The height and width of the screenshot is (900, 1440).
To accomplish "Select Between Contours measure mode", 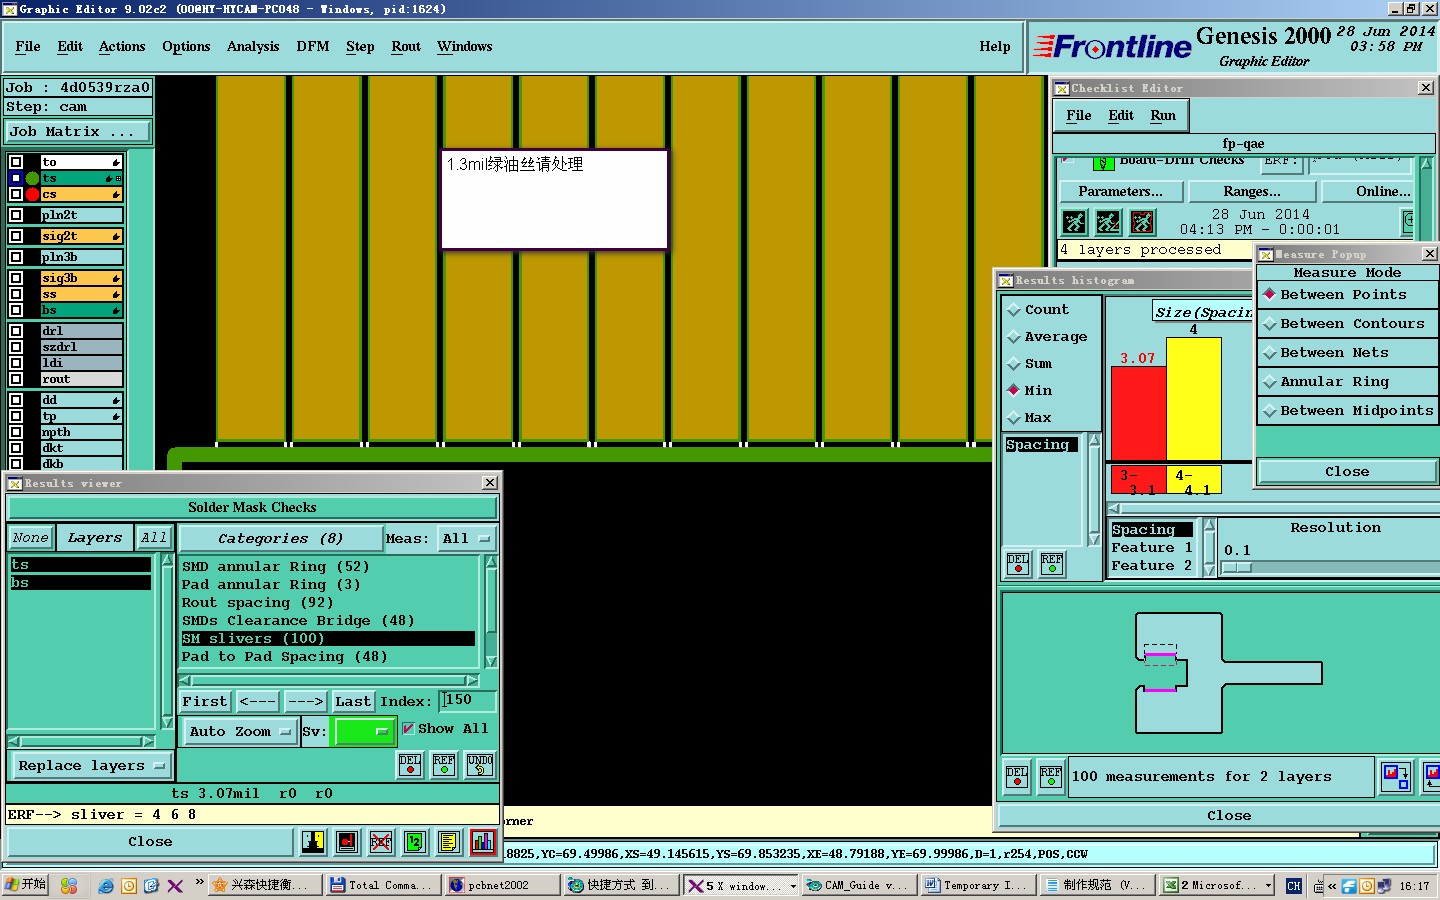I will point(1347,324).
